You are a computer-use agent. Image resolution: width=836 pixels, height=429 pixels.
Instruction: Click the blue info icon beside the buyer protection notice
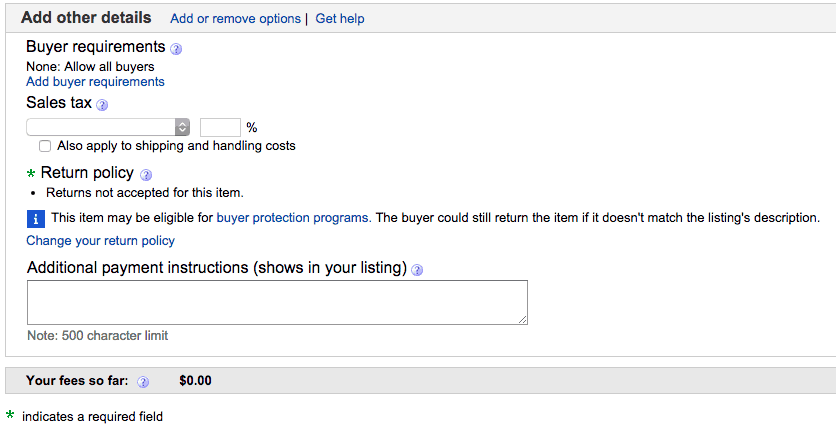[36, 218]
